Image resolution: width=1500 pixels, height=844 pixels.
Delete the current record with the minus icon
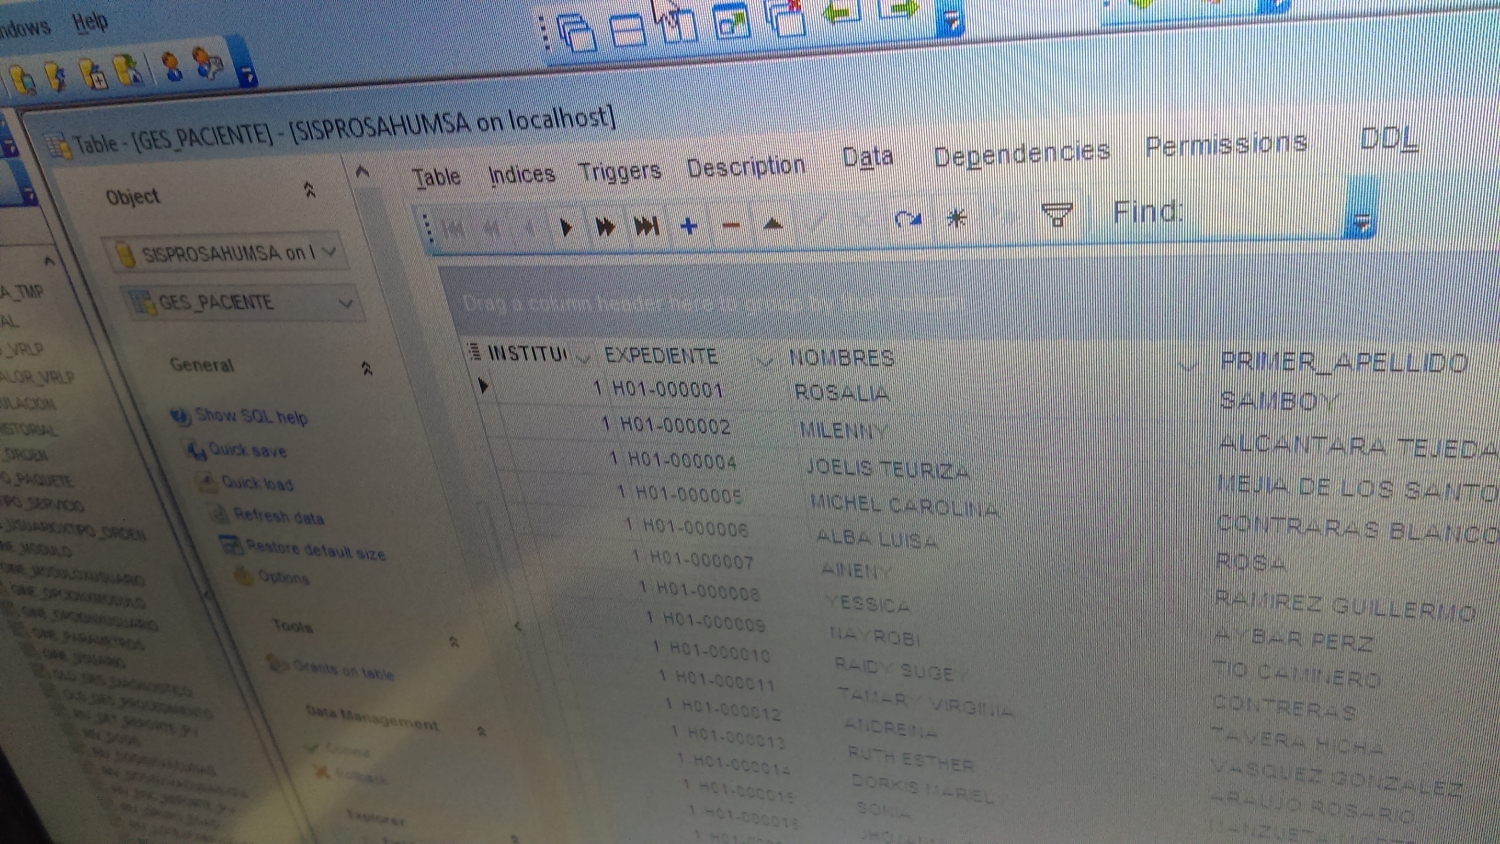click(731, 225)
